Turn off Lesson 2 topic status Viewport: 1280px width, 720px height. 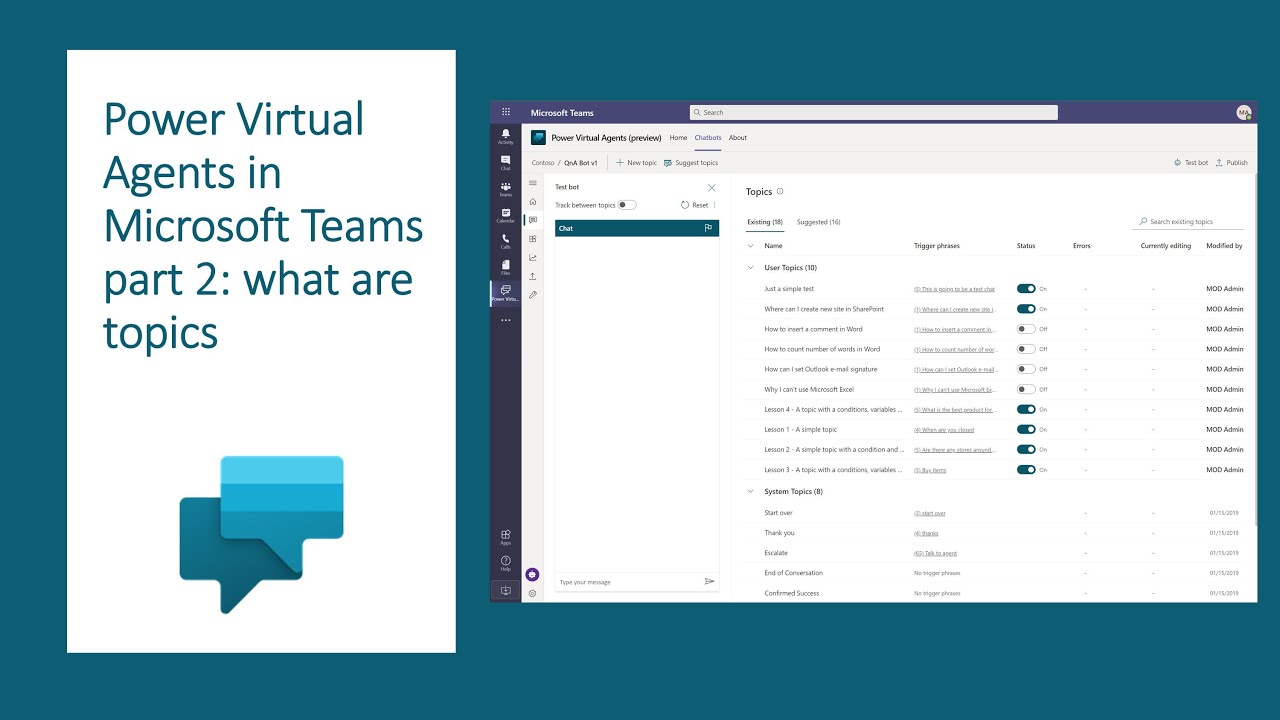coord(1026,449)
